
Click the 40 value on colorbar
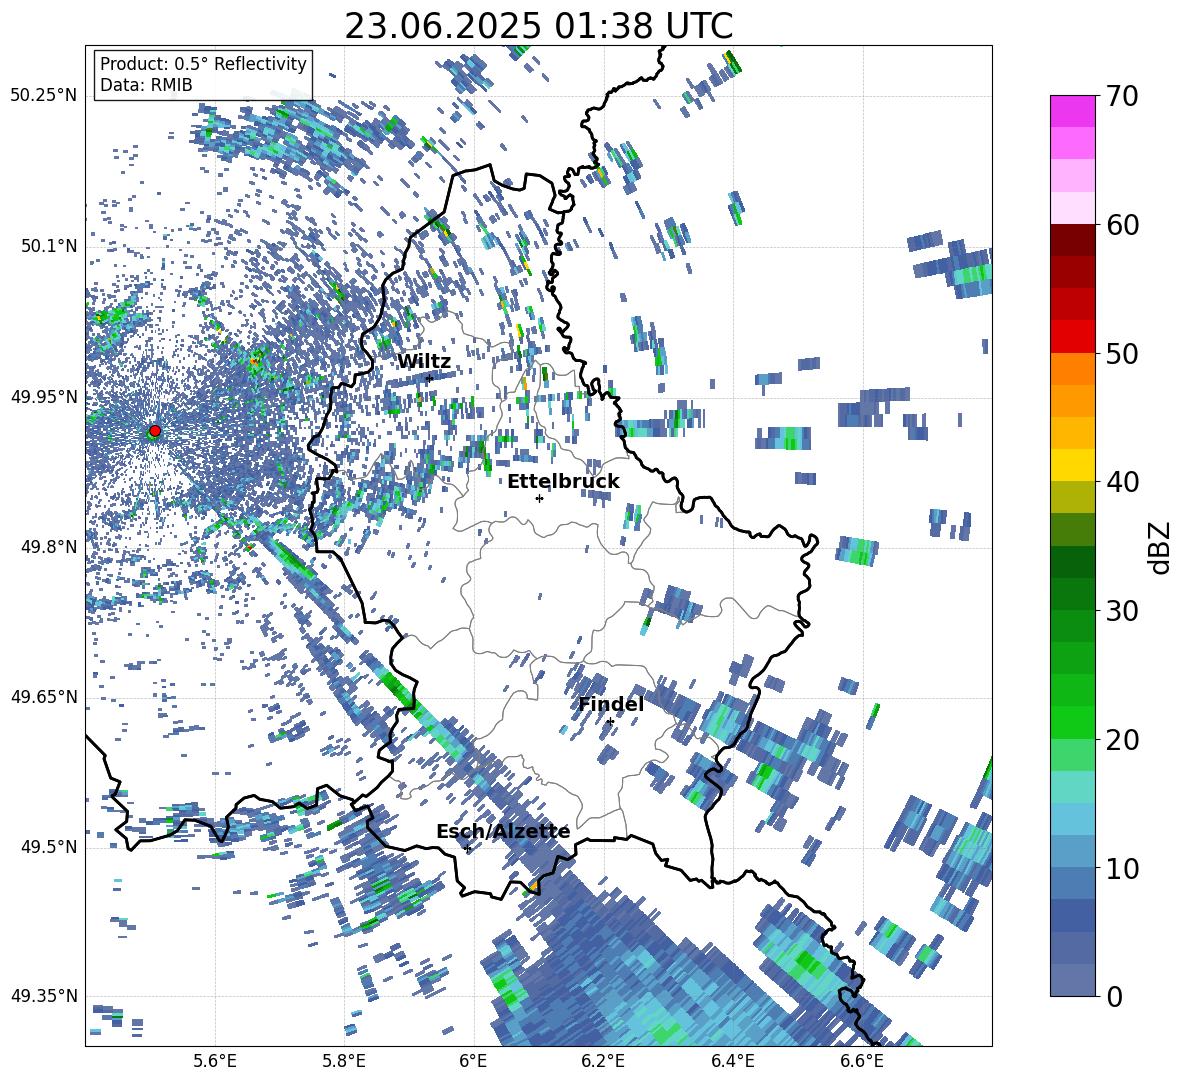point(1122,482)
